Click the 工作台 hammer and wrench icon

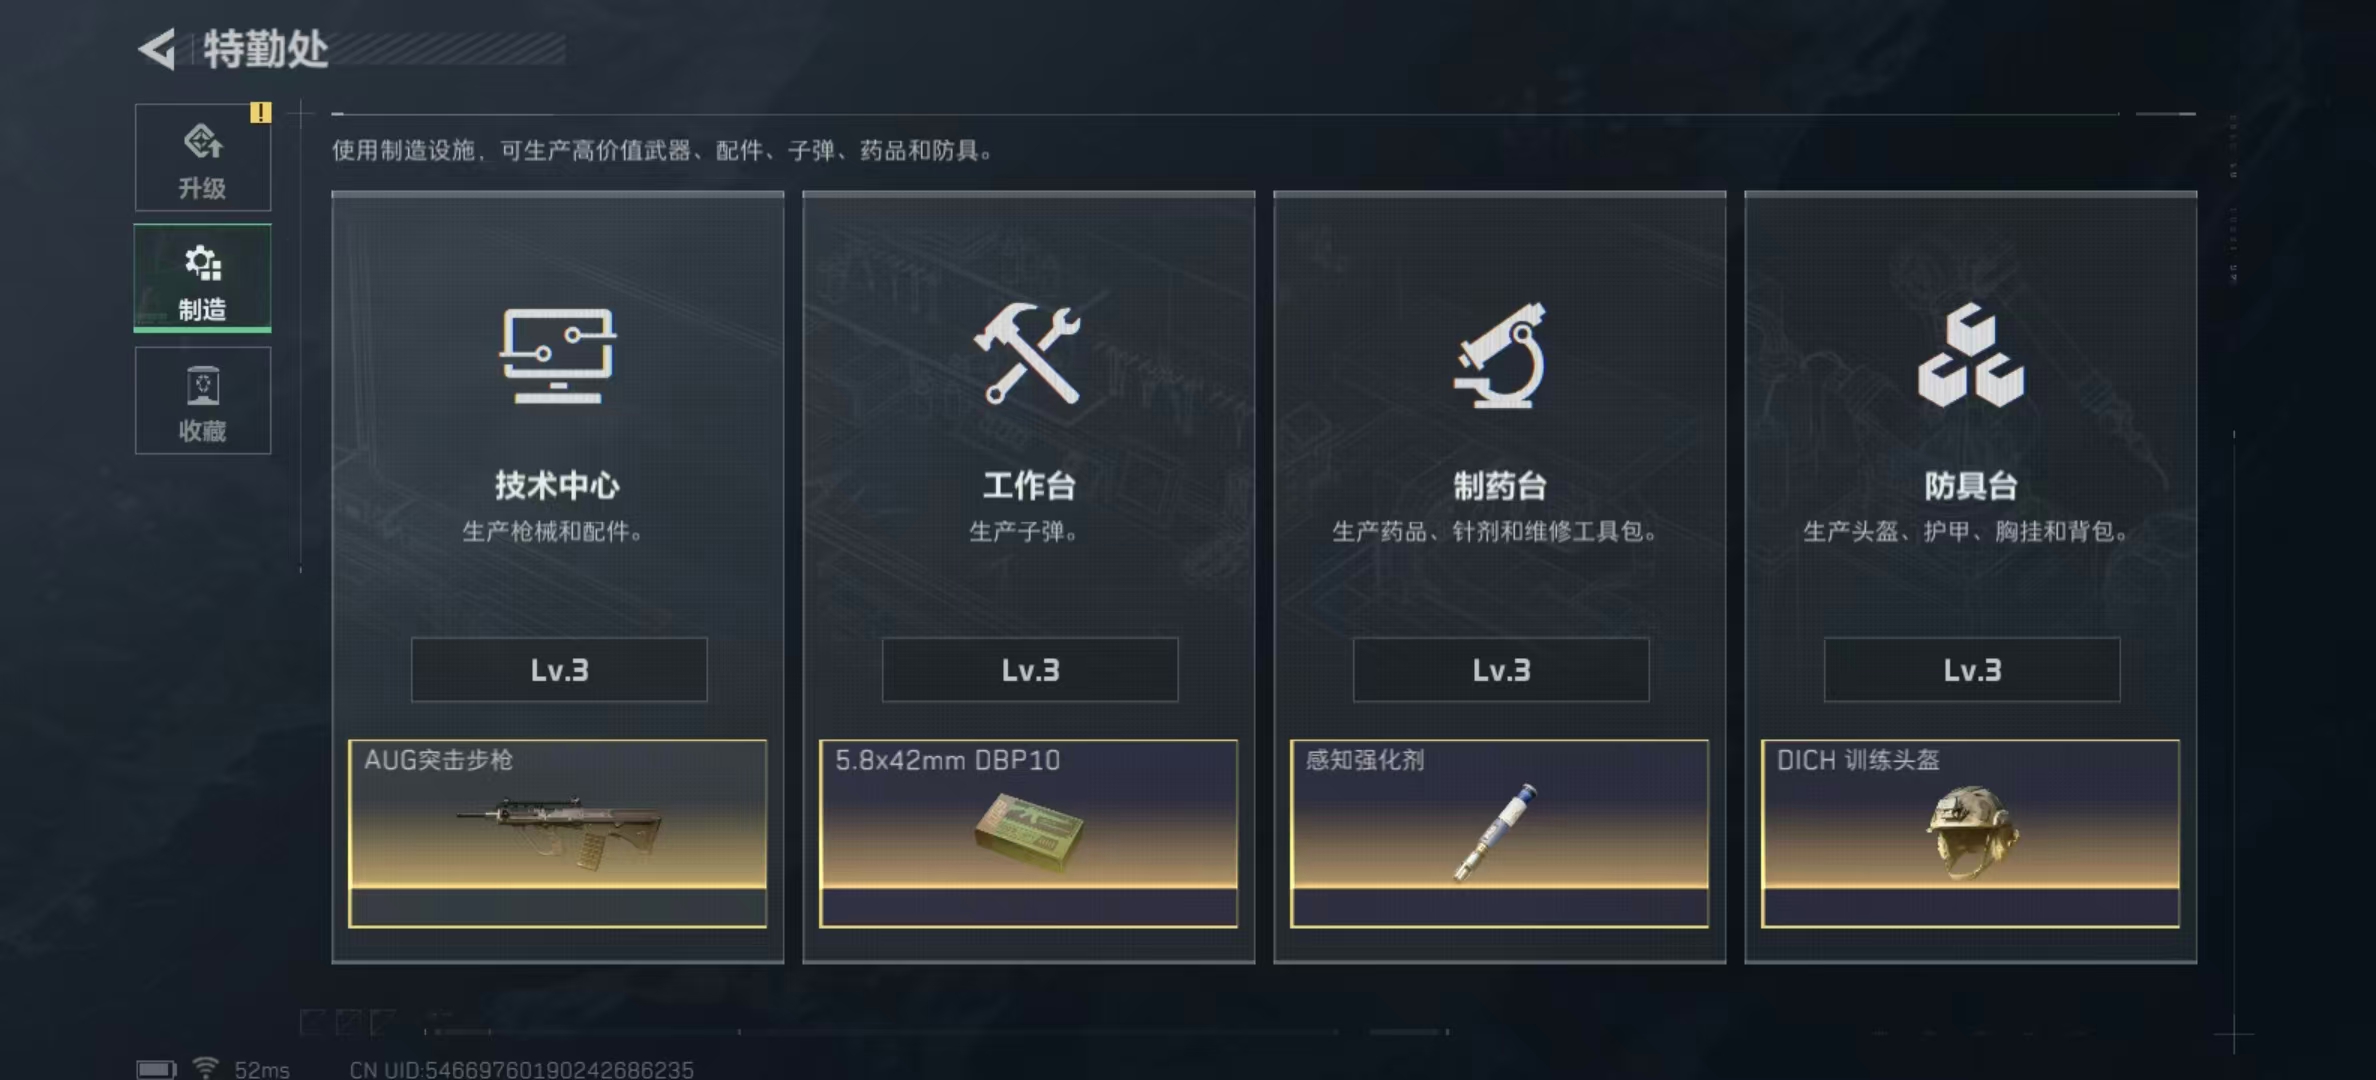pyautogui.click(x=1028, y=353)
